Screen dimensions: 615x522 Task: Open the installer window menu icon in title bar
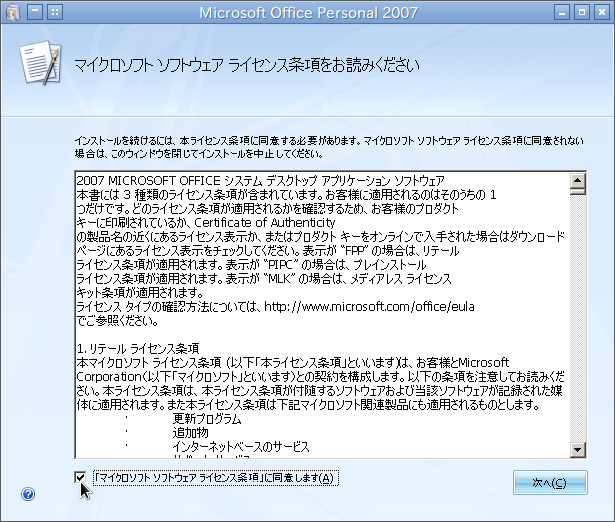[x=13, y=13]
